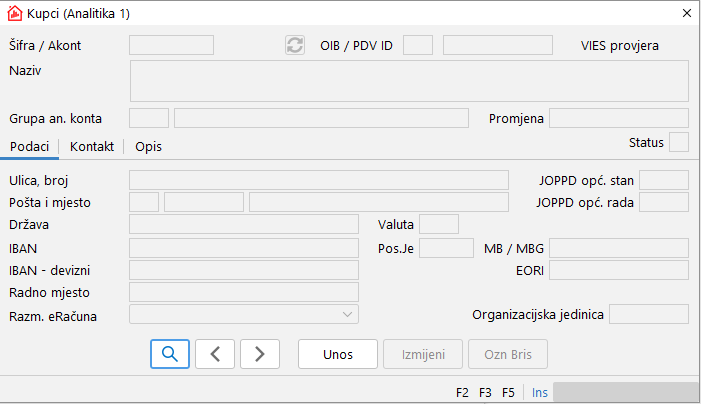Viewport: 701px width, 404px height.
Task: Click the Naziv text area
Action: tap(409, 81)
